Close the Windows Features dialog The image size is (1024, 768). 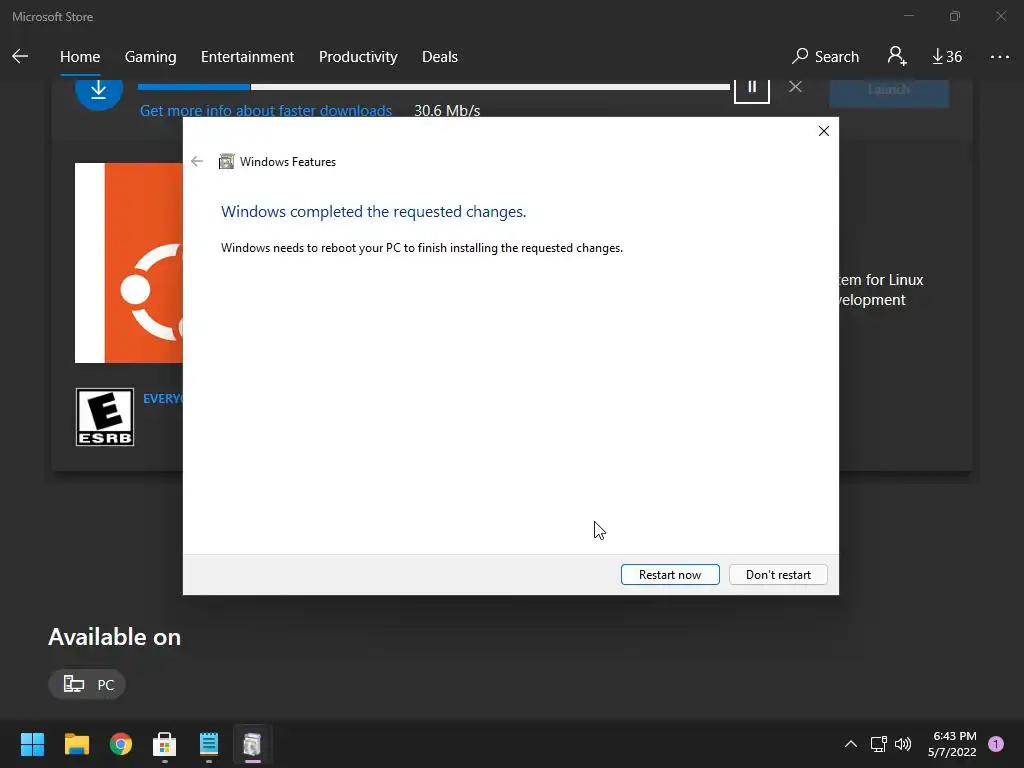click(x=824, y=131)
